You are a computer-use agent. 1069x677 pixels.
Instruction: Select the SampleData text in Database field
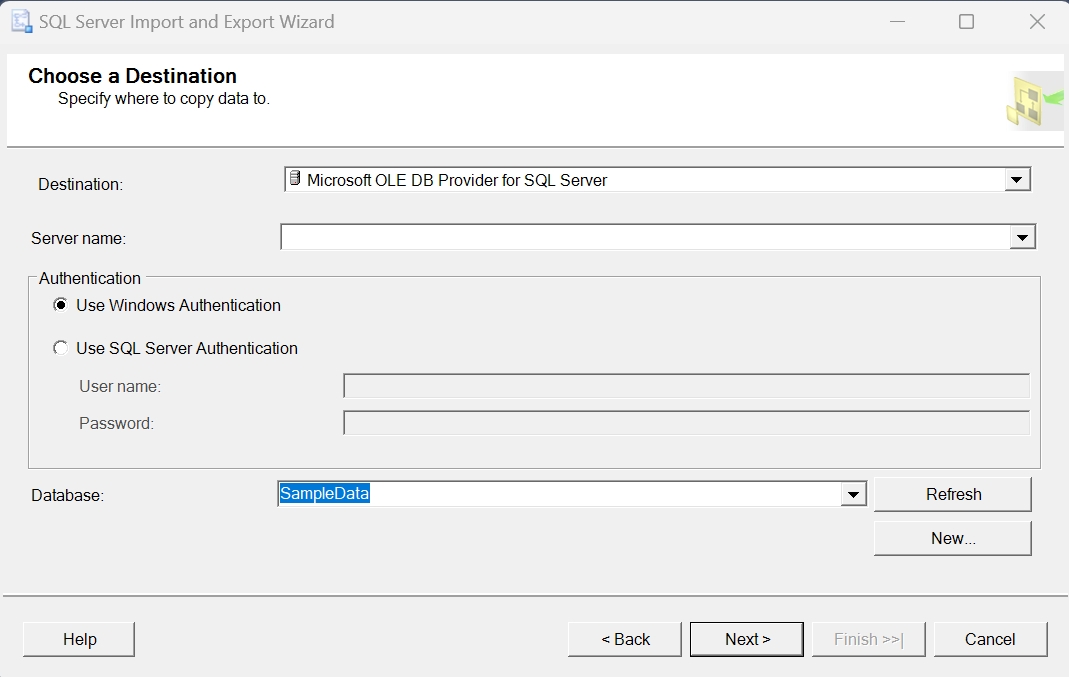(x=322, y=494)
